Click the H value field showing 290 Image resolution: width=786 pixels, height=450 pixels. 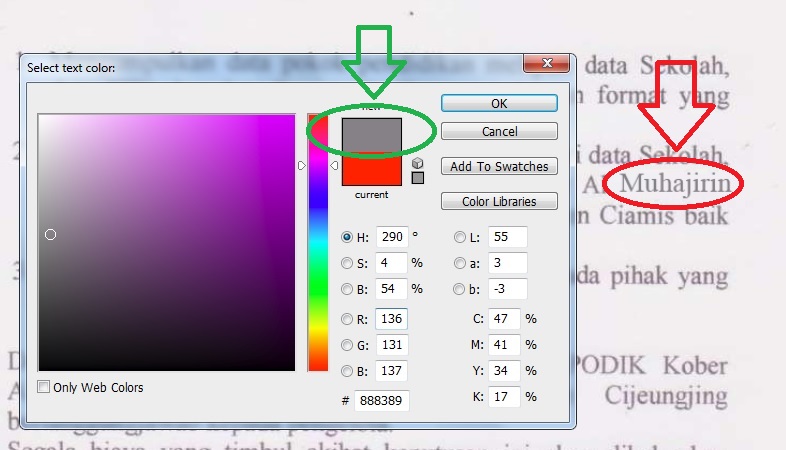(x=391, y=237)
